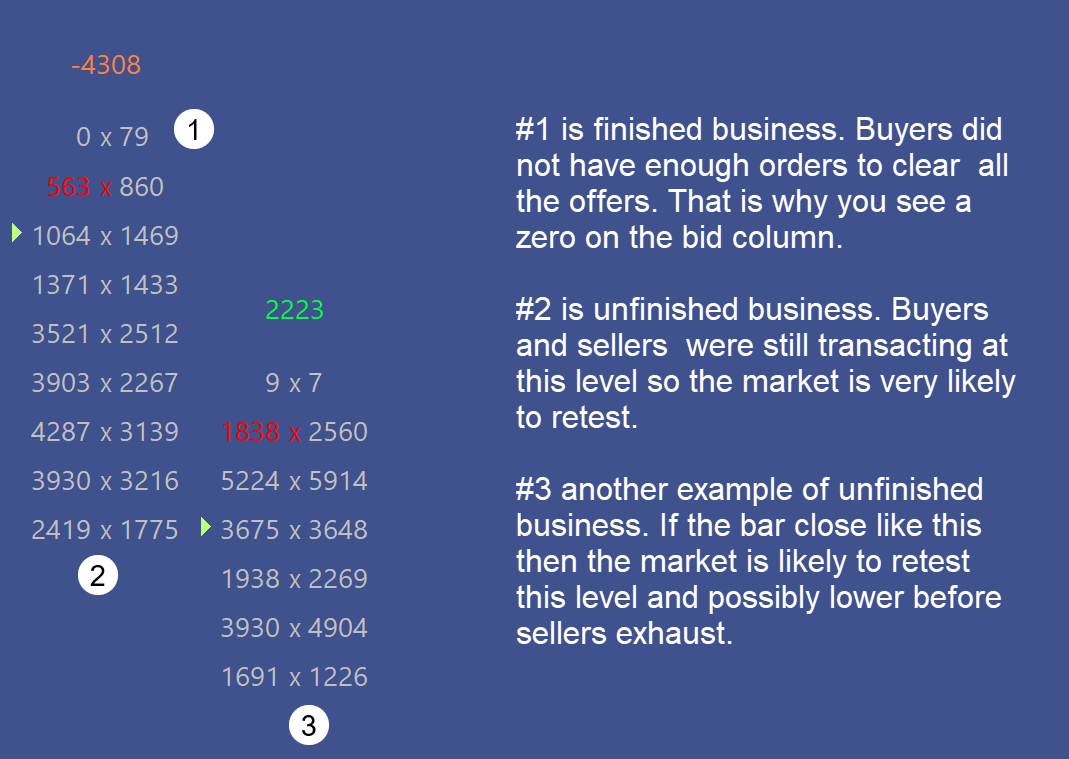Screen dimensions: 1069x759
Task: Select the 3930 x 4904 row
Action: [295, 628]
